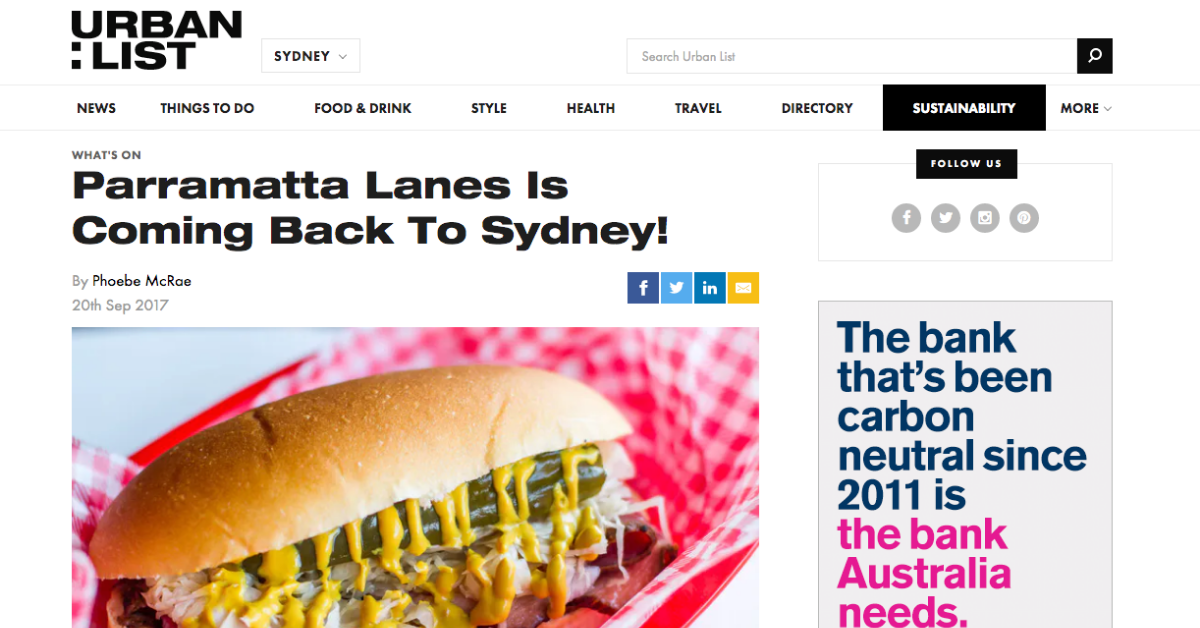Share article on Twitter icon

(x=676, y=288)
